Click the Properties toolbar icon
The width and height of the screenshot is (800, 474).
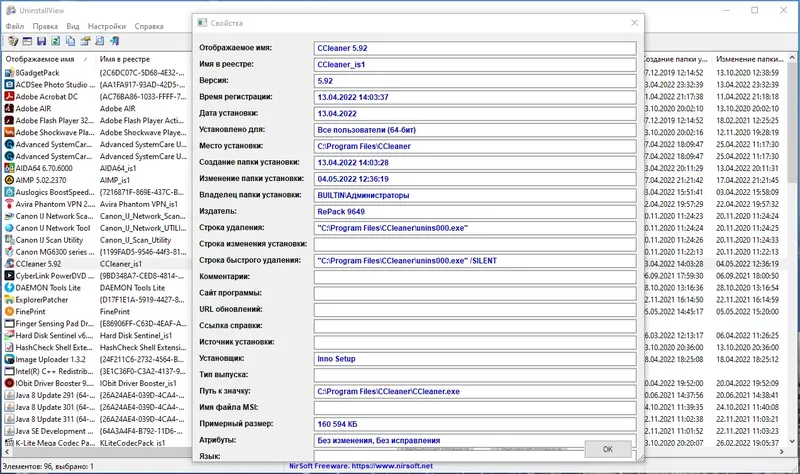click(x=85, y=41)
